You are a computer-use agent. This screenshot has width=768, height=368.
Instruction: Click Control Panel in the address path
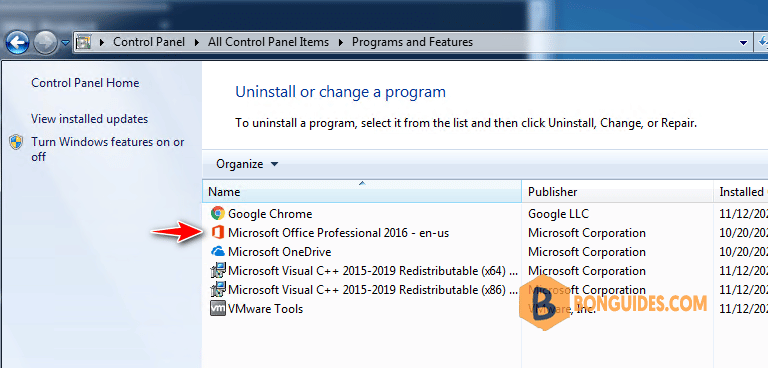point(149,42)
